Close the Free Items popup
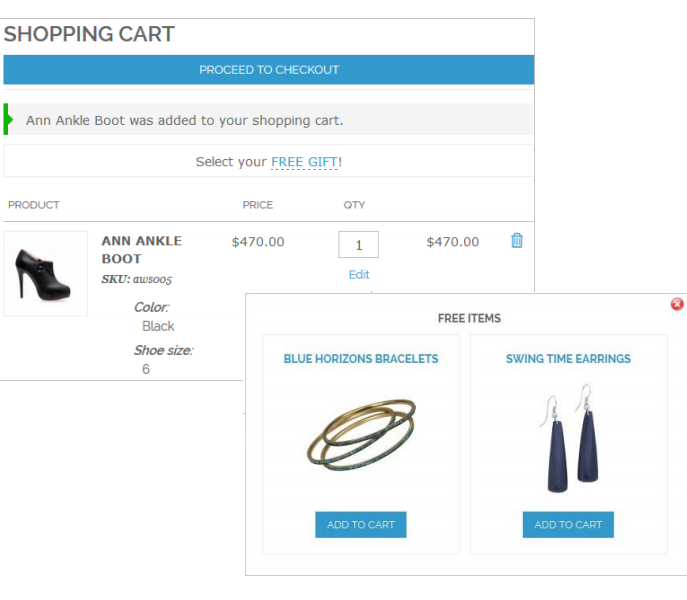 (x=677, y=303)
